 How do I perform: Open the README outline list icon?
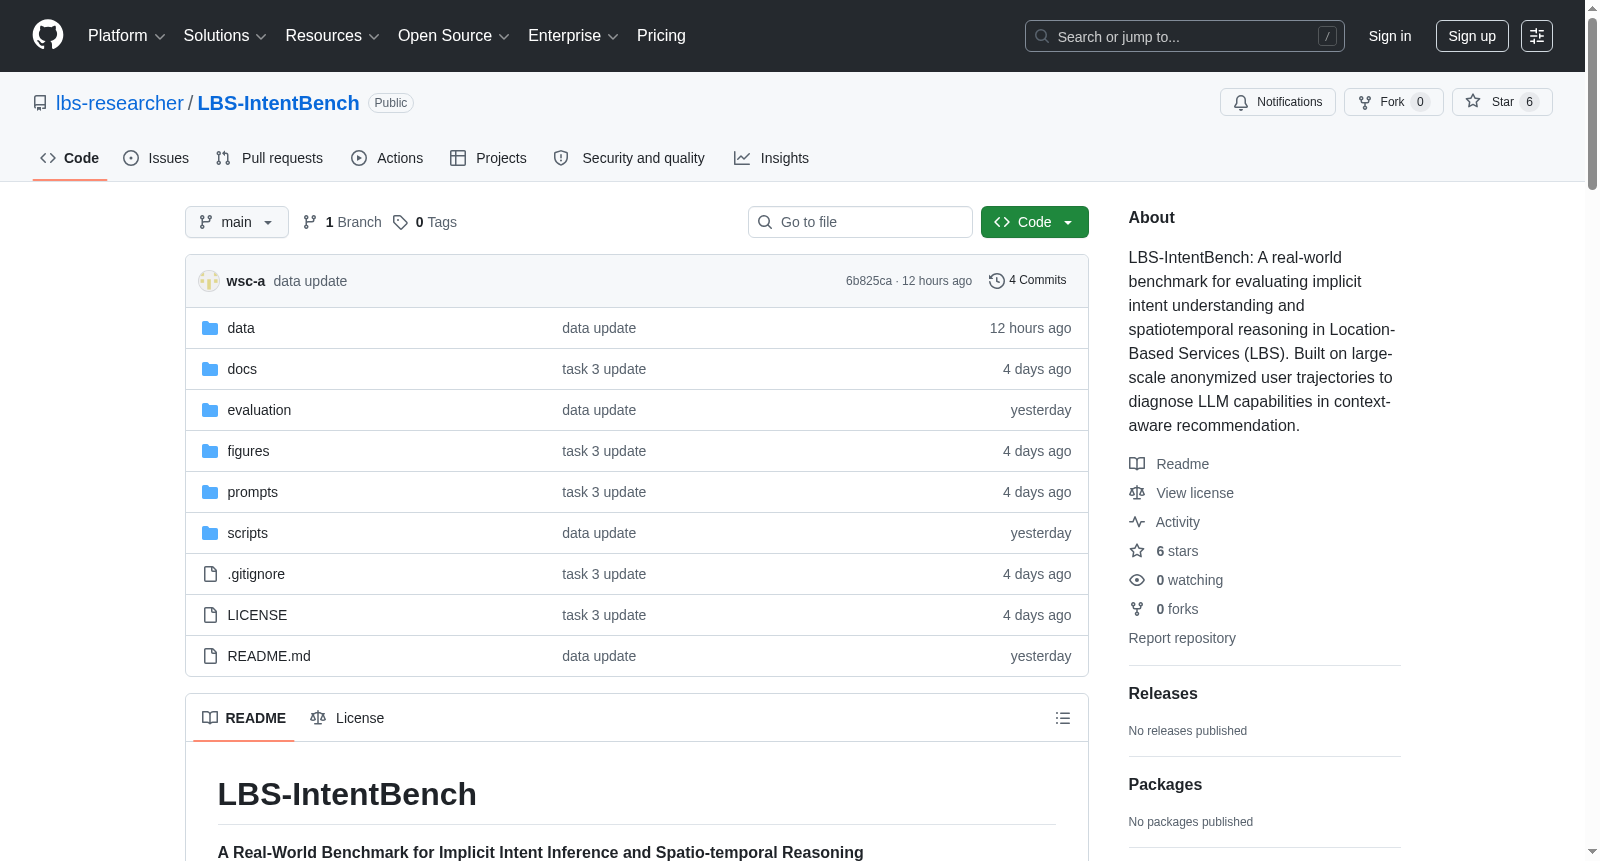(x=1063, y=718)
